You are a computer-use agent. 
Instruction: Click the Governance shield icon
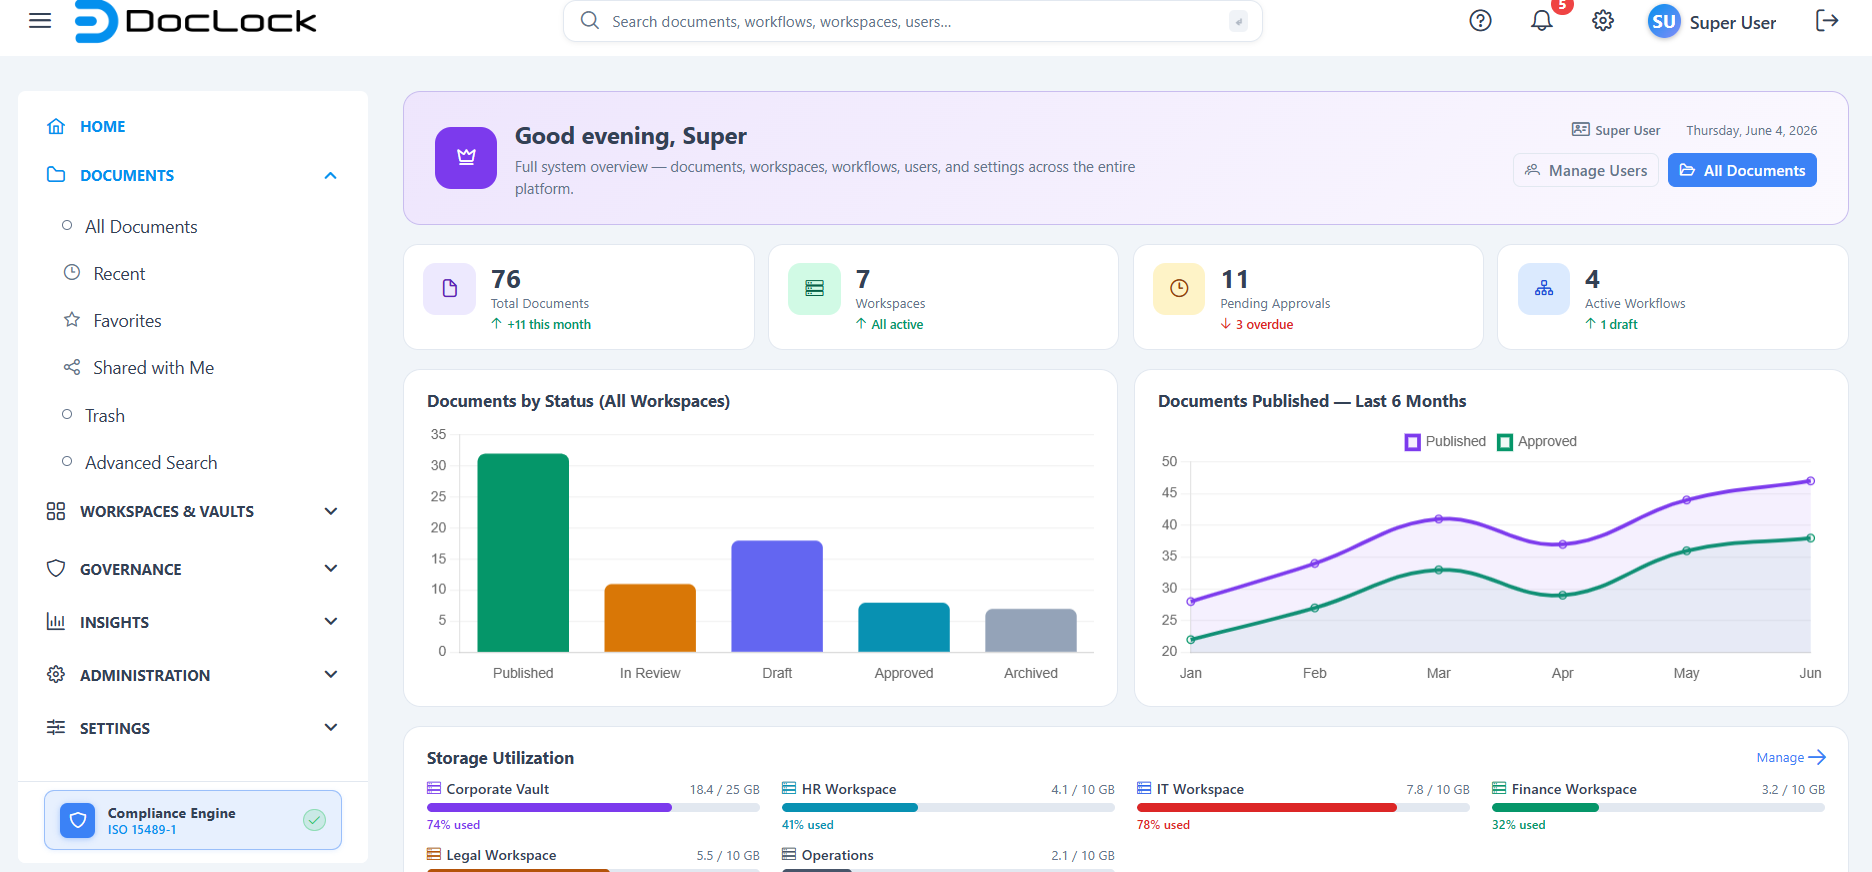point(56,569)
